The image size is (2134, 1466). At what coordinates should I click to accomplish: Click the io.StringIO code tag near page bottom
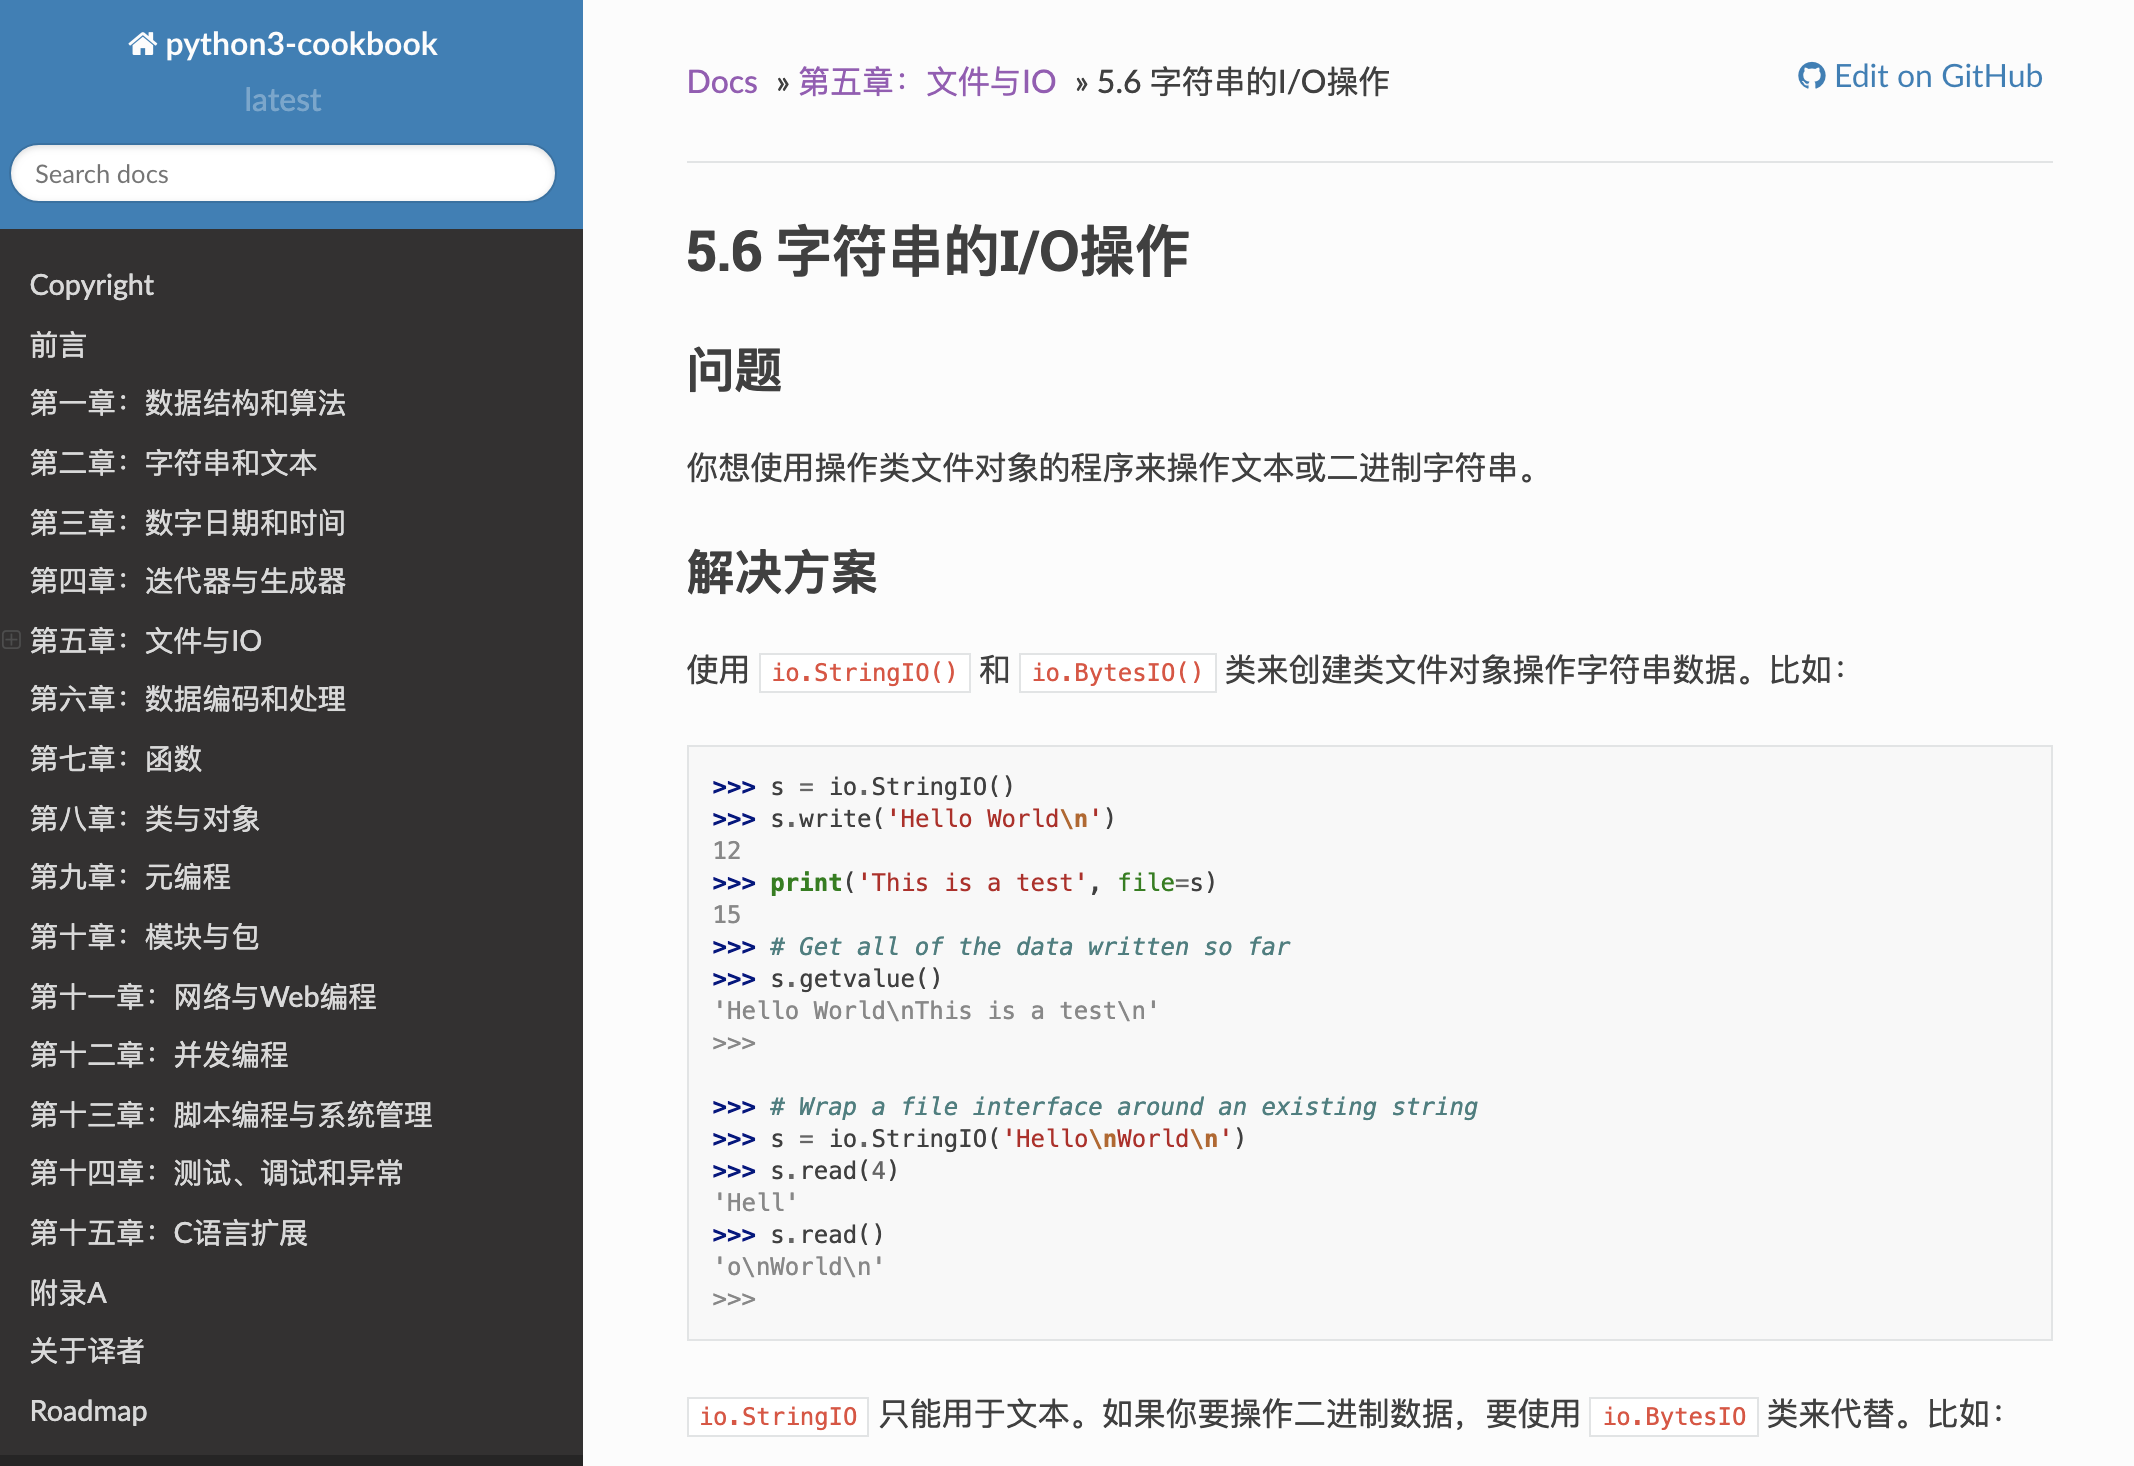point(777,1416)
